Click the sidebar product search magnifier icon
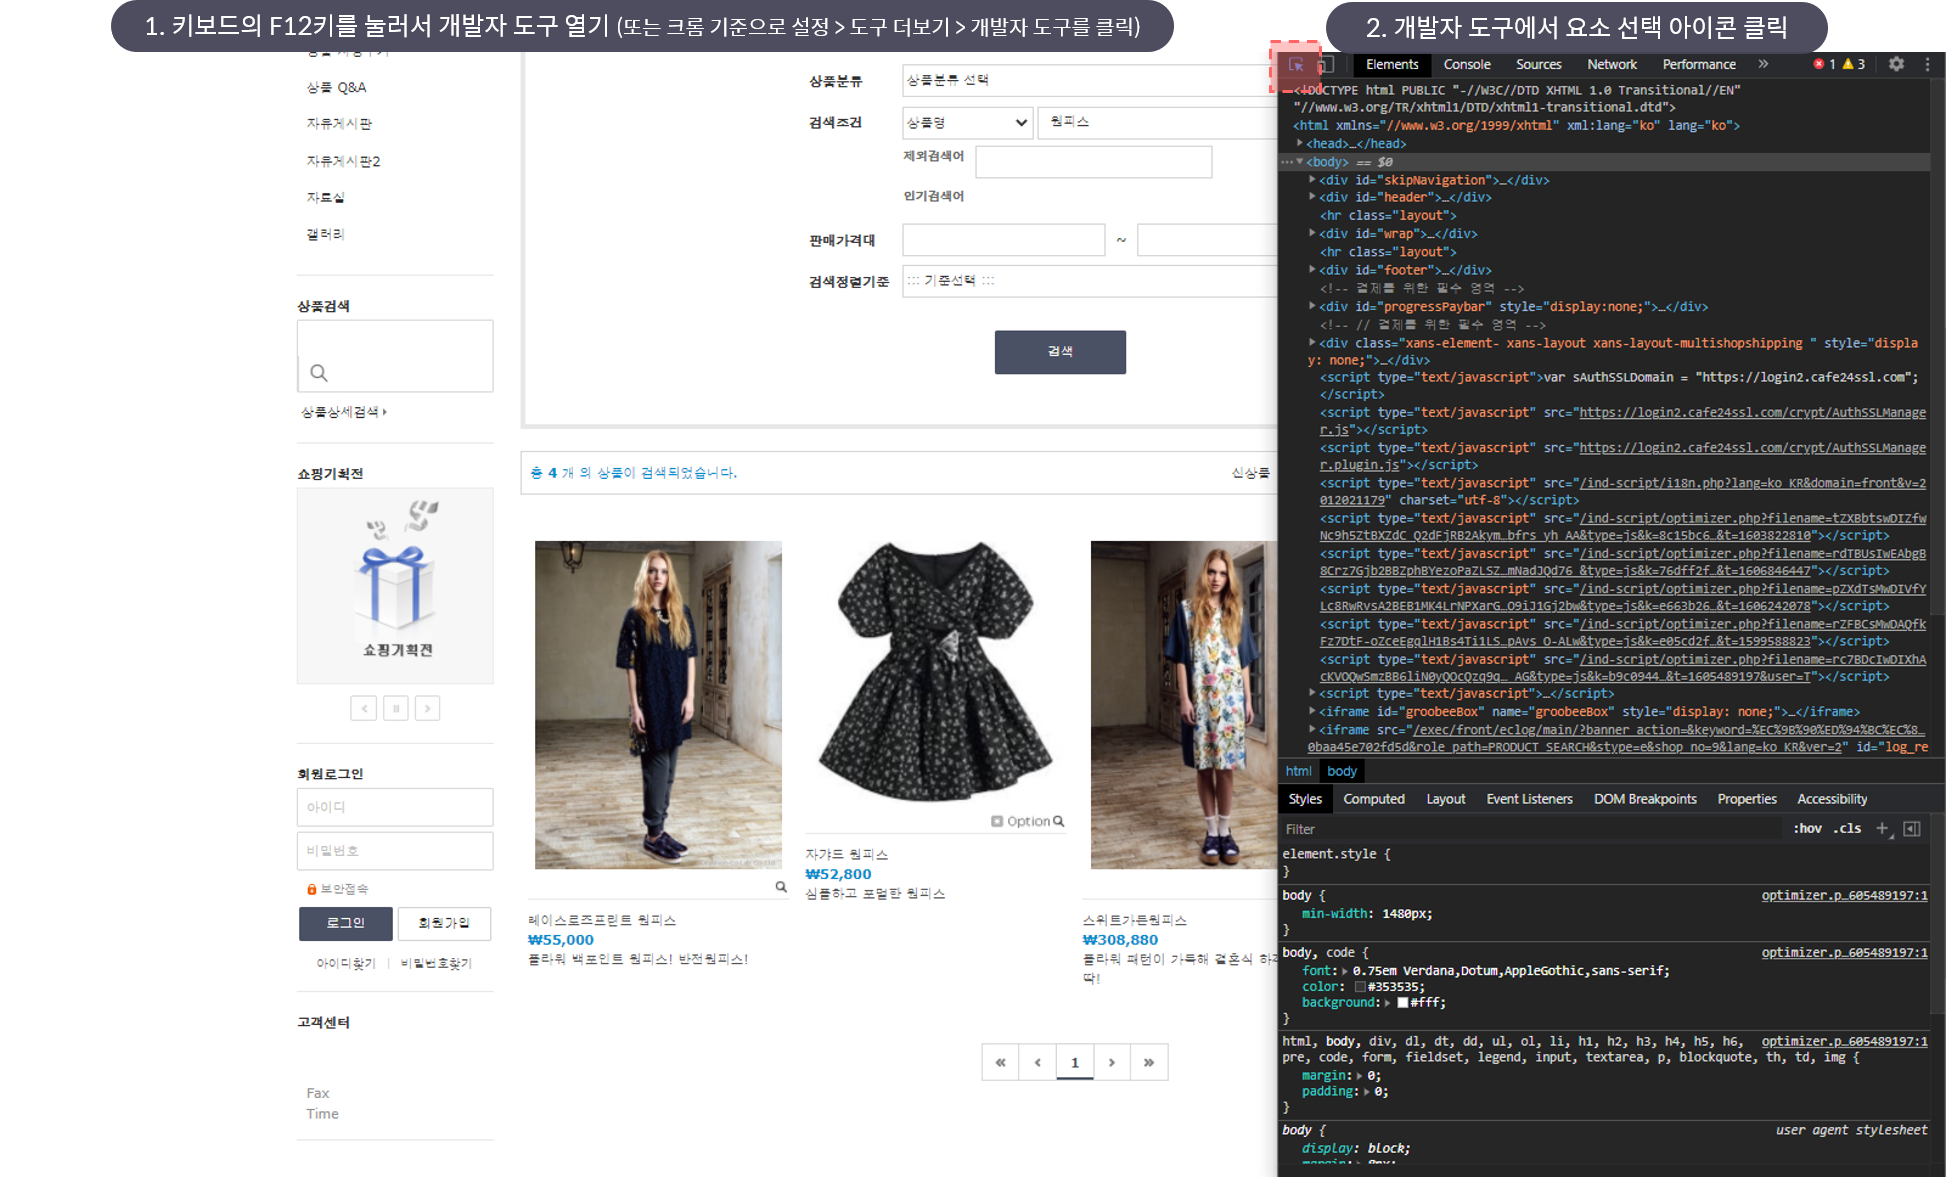 pyautogui.click(x=319, y=373)
